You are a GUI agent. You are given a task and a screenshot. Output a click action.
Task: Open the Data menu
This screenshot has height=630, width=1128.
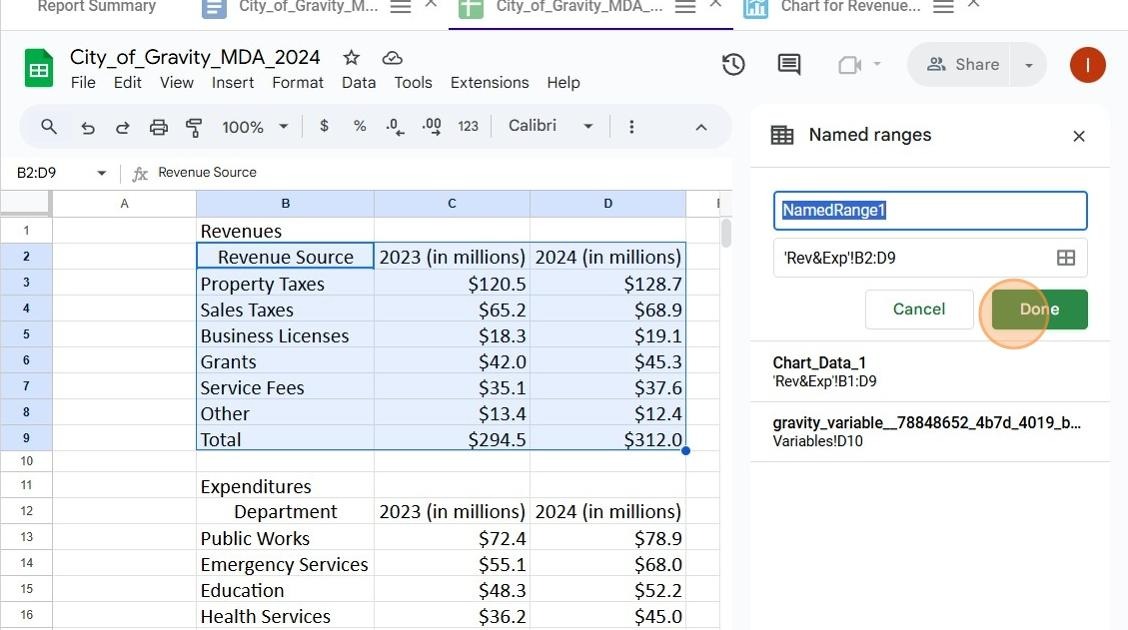click(359, 83)
